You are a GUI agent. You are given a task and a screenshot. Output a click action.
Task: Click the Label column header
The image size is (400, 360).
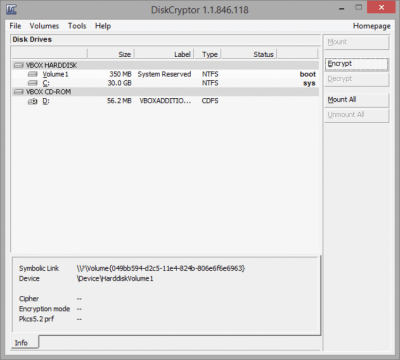coord(164,54)
